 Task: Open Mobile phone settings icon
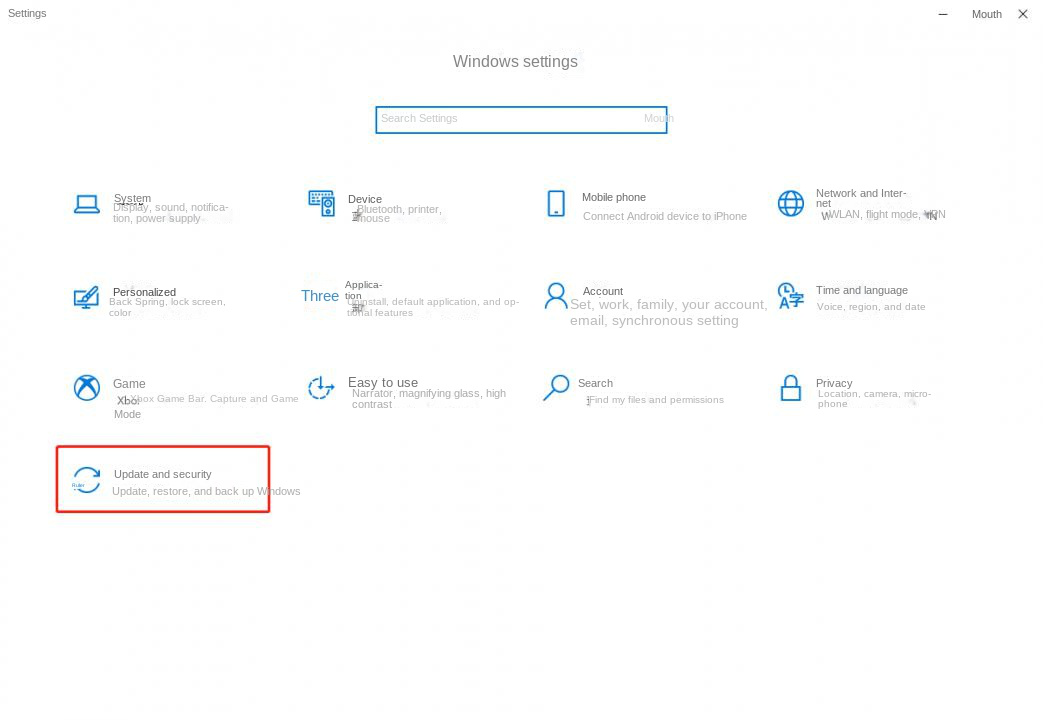(x=556, y=203)
